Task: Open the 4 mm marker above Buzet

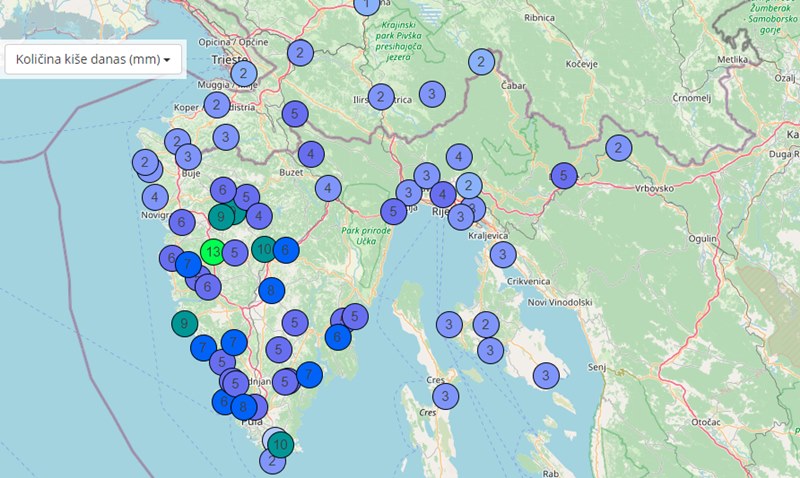Action: click(x=311, y=154)
